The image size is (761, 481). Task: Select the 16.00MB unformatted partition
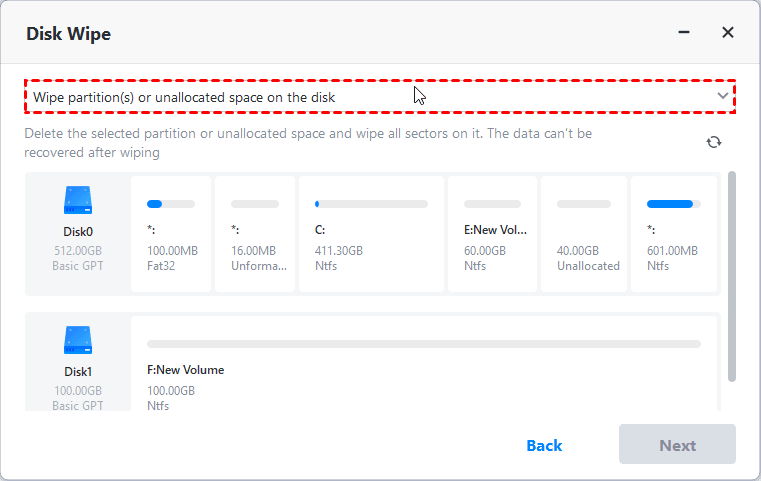point(253,235)
